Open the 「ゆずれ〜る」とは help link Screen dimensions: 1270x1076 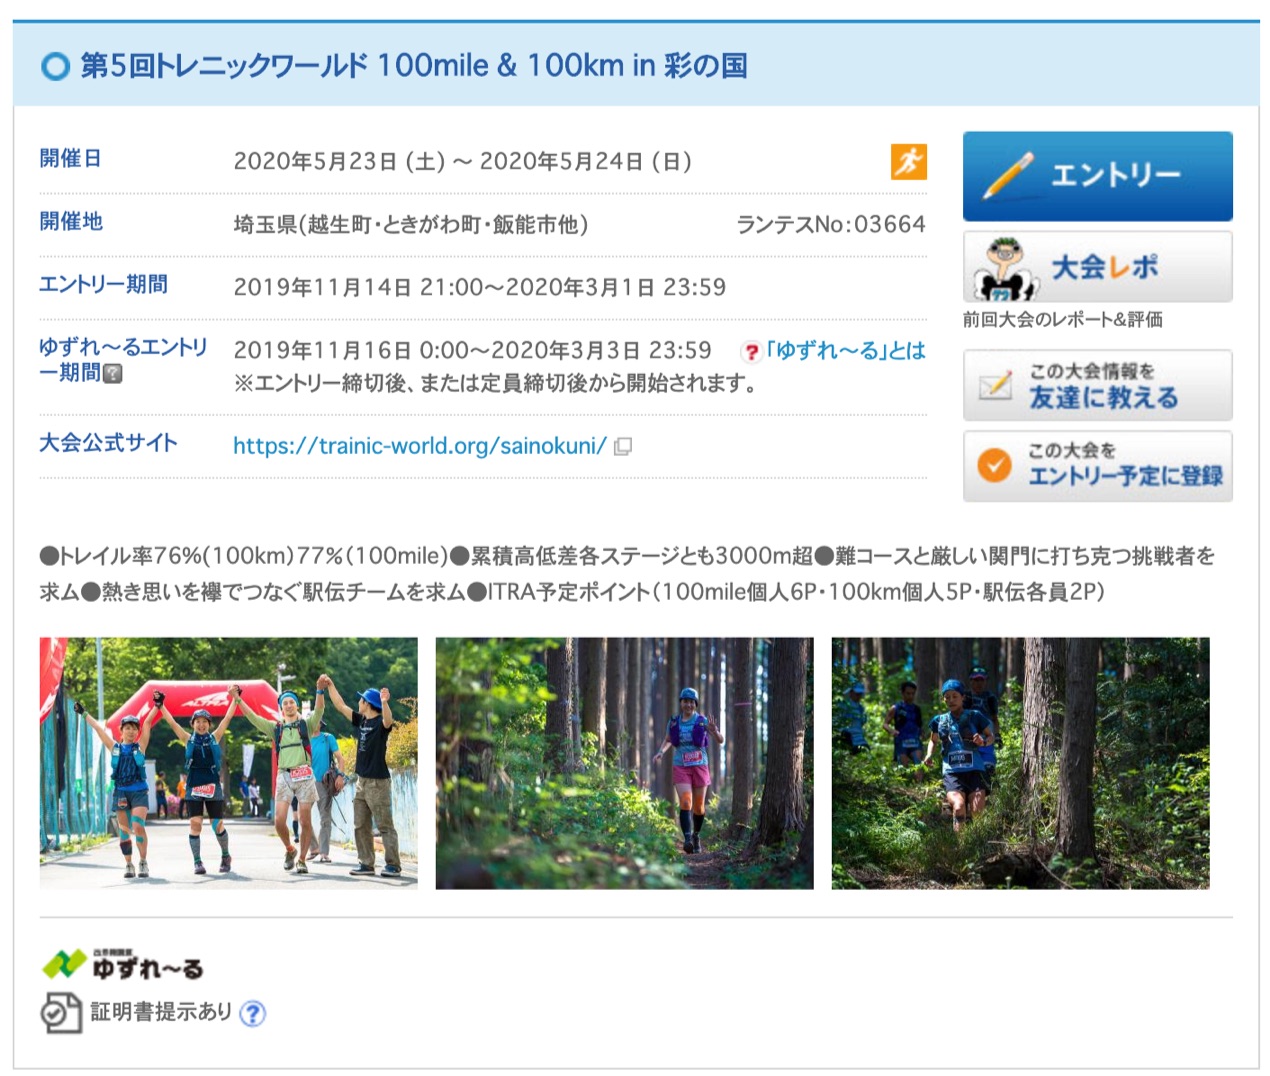[x=845, y=351]
